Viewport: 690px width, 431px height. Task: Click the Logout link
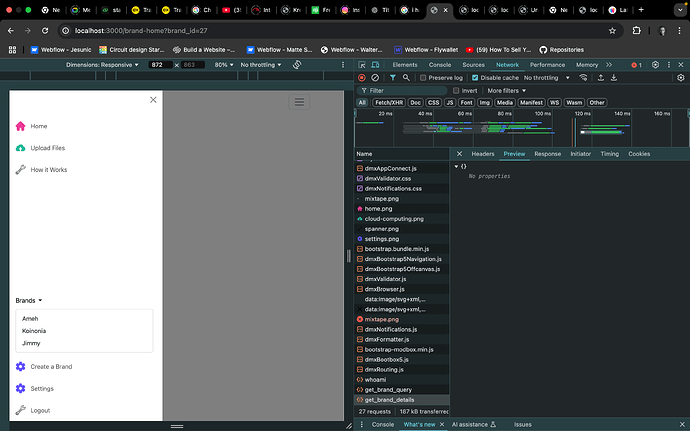[40, 410]
